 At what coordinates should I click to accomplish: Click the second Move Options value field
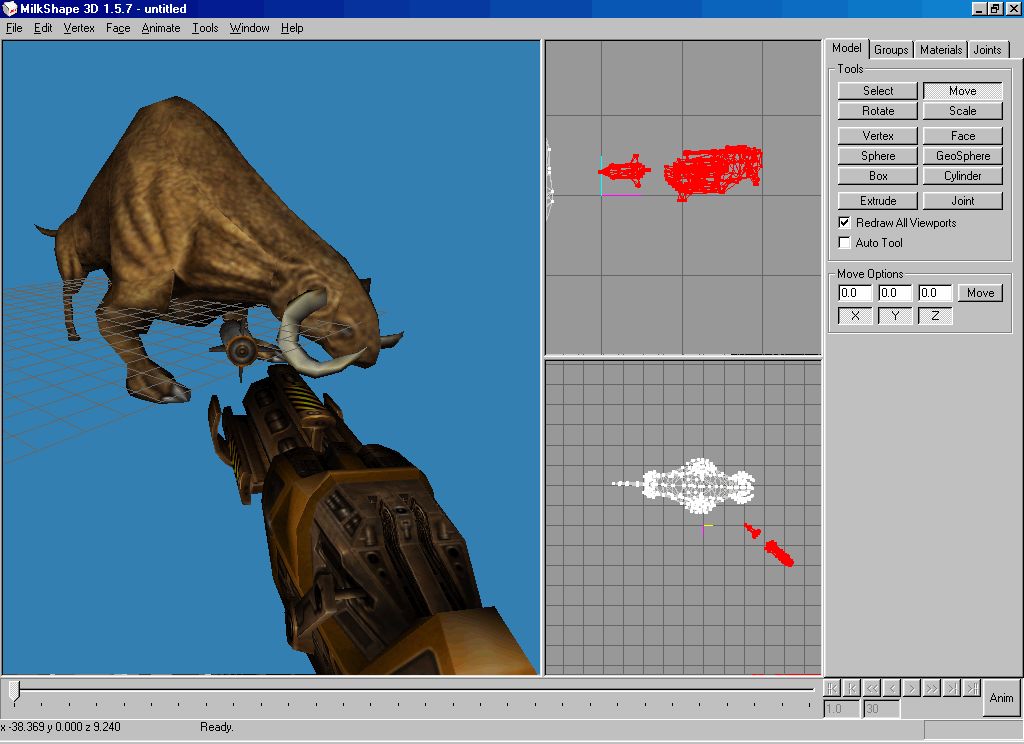[x=895, y=293]
